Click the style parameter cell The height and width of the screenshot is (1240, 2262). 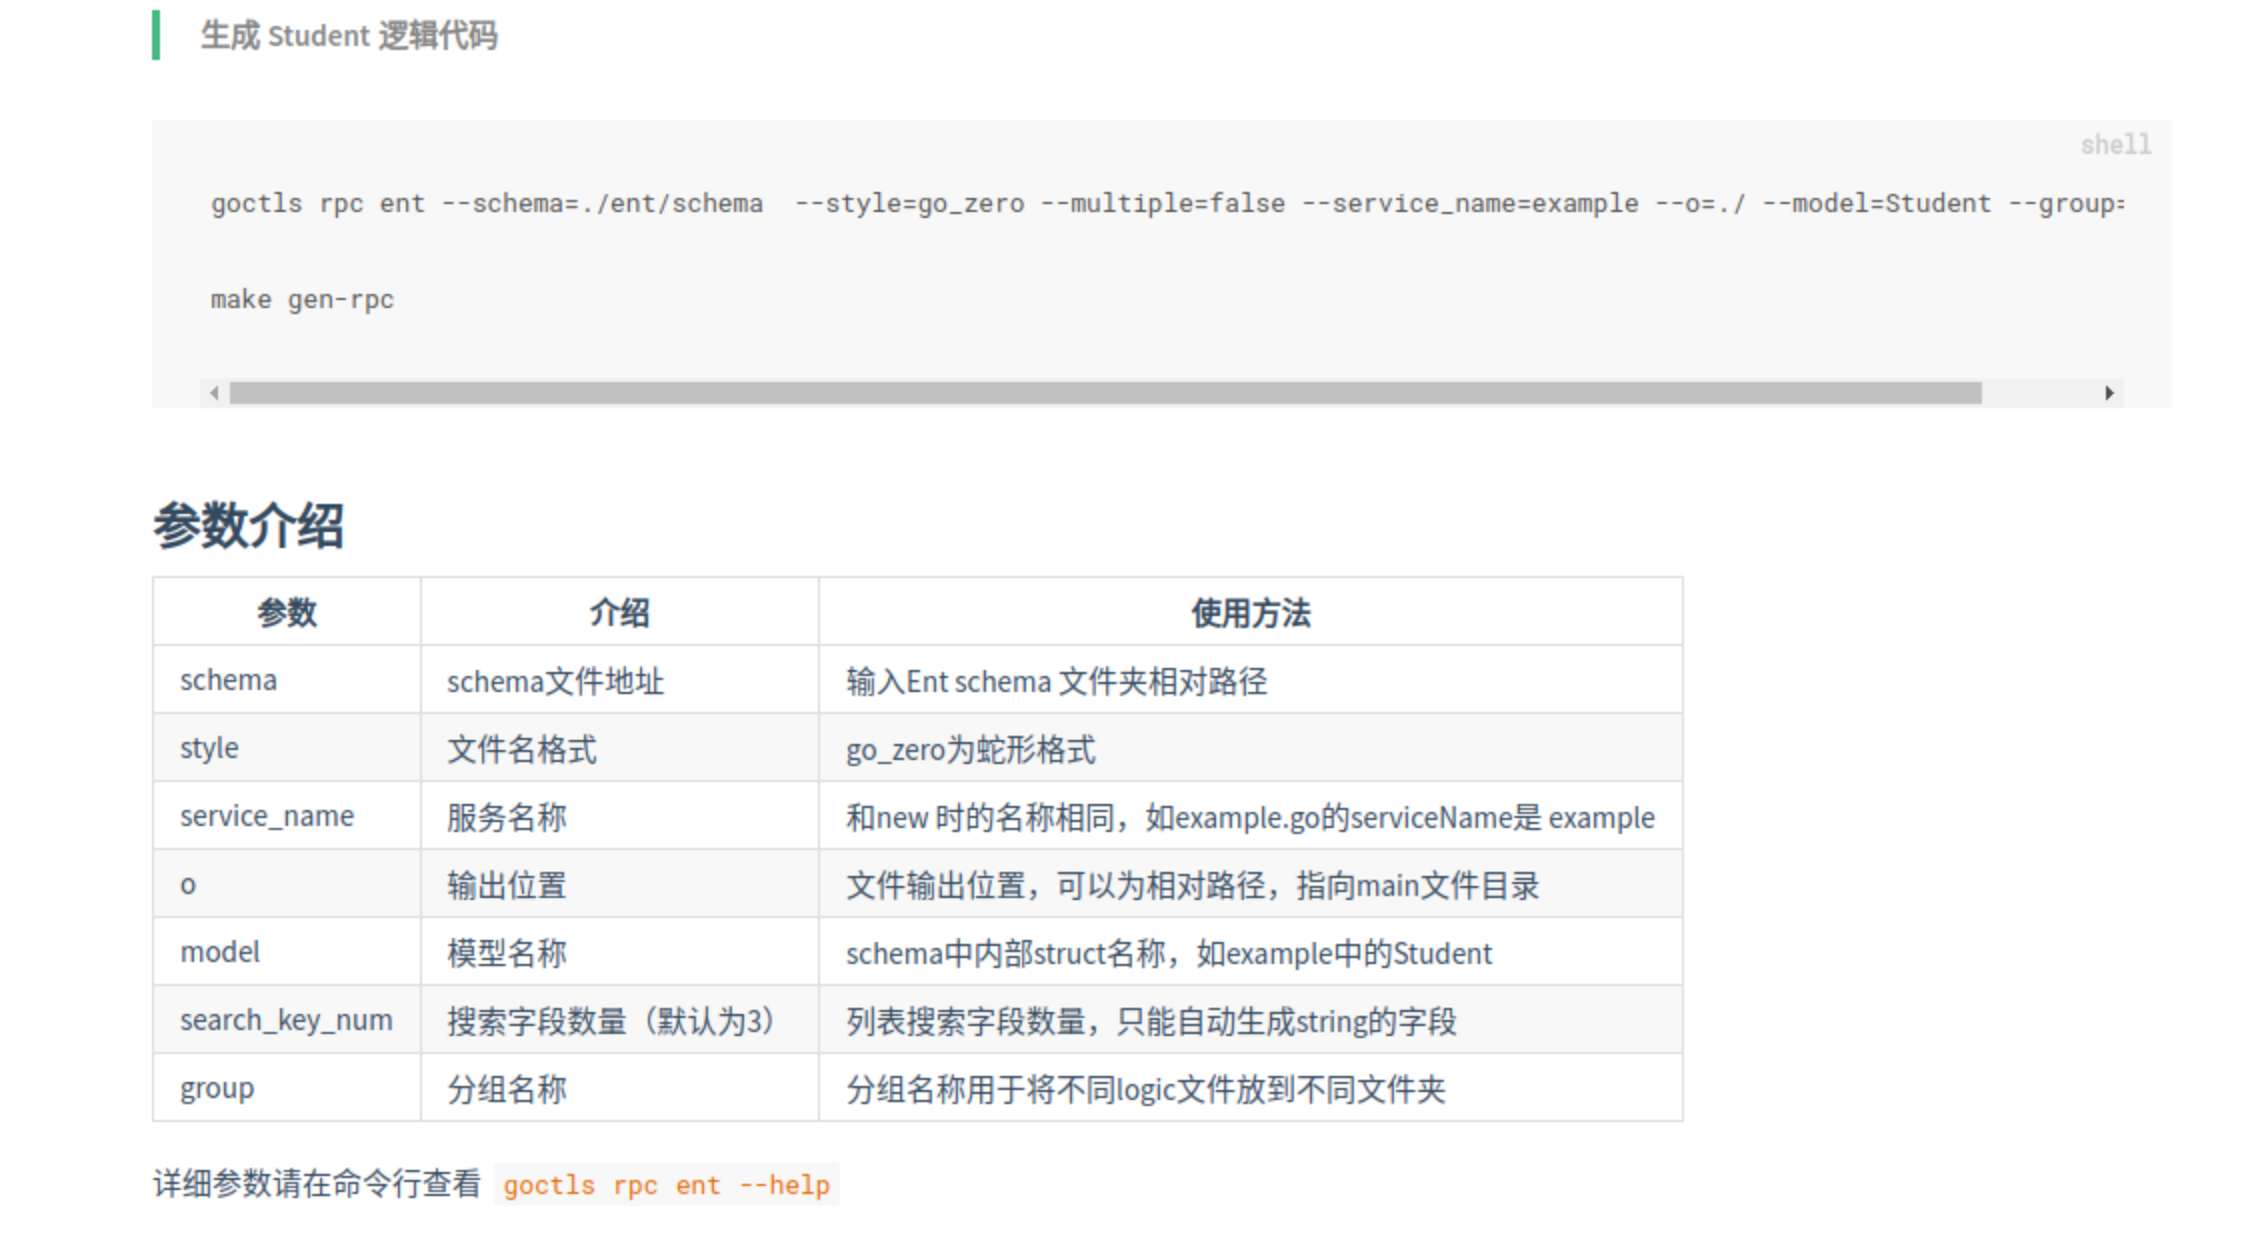pyautogui.click(x=209, y=748)
